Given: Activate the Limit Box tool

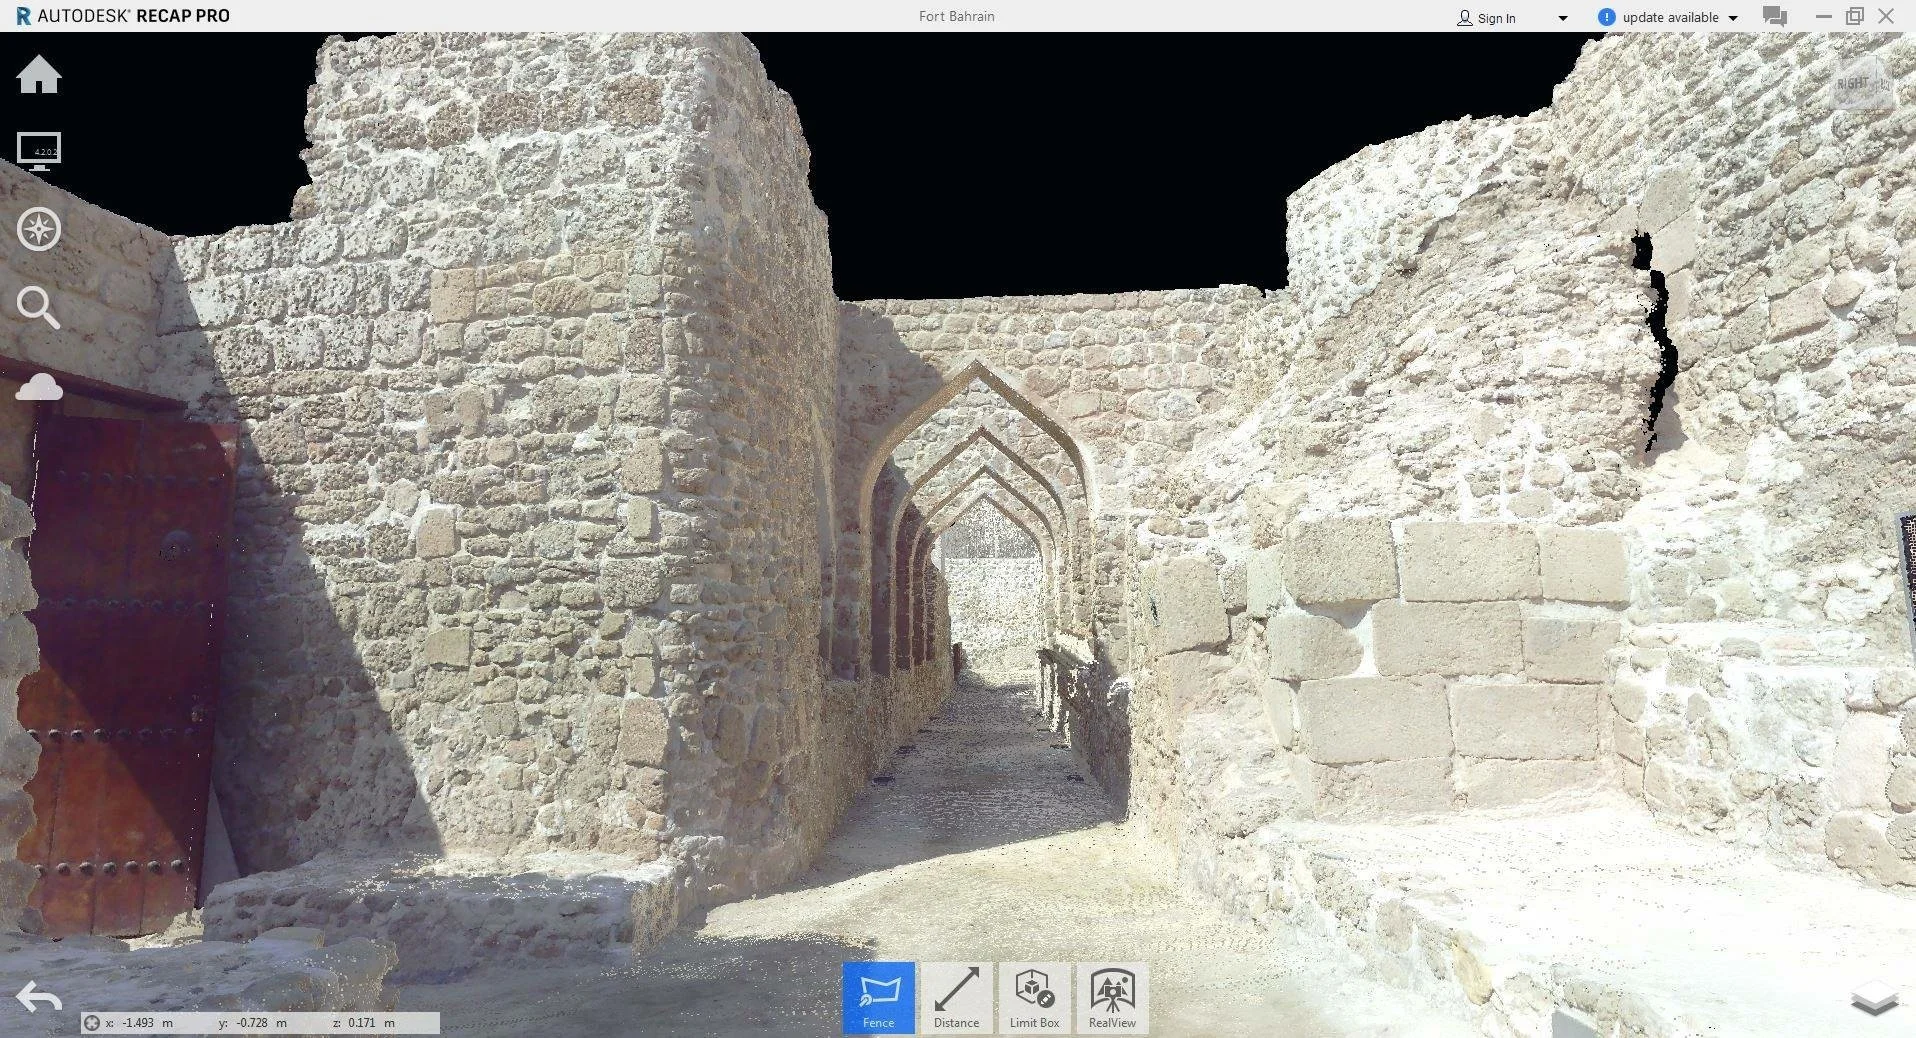Looking at the screenshot, I should (1034, 997).
